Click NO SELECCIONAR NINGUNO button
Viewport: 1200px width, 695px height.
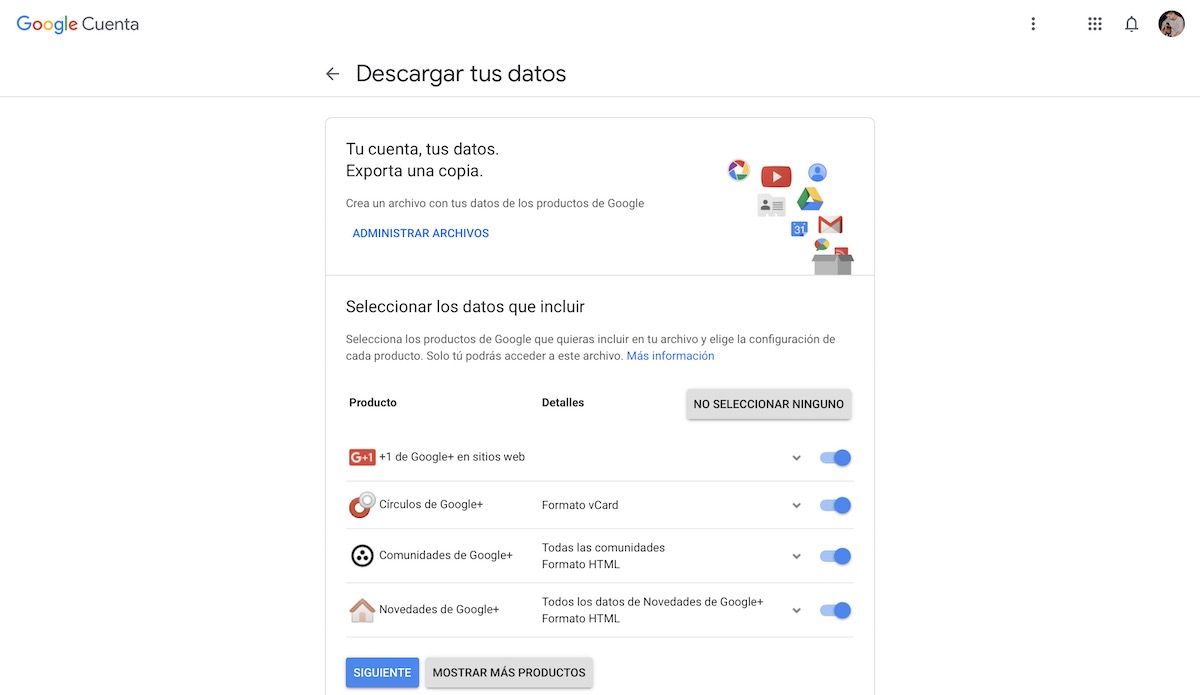pyautogui.click(x=768, y=404)
